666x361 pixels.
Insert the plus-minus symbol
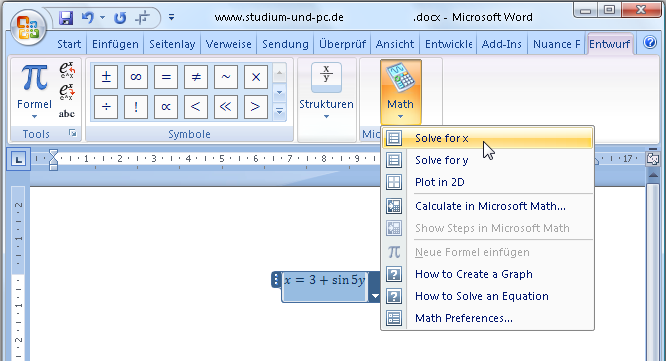(106, 77)
